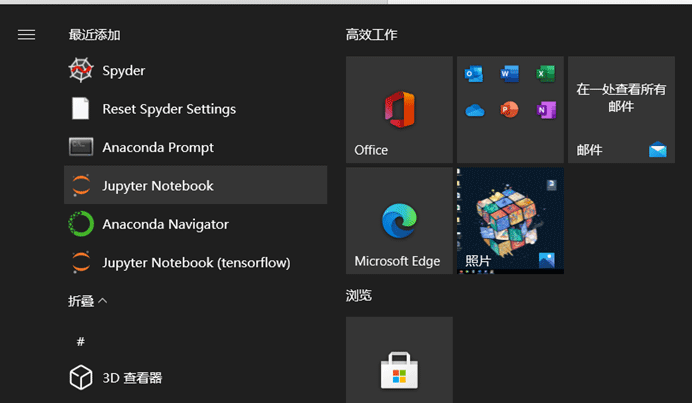Launch the highlighted Jupyter Notebook entry
This screenshot has width=692, height=403.
(196, 185)
